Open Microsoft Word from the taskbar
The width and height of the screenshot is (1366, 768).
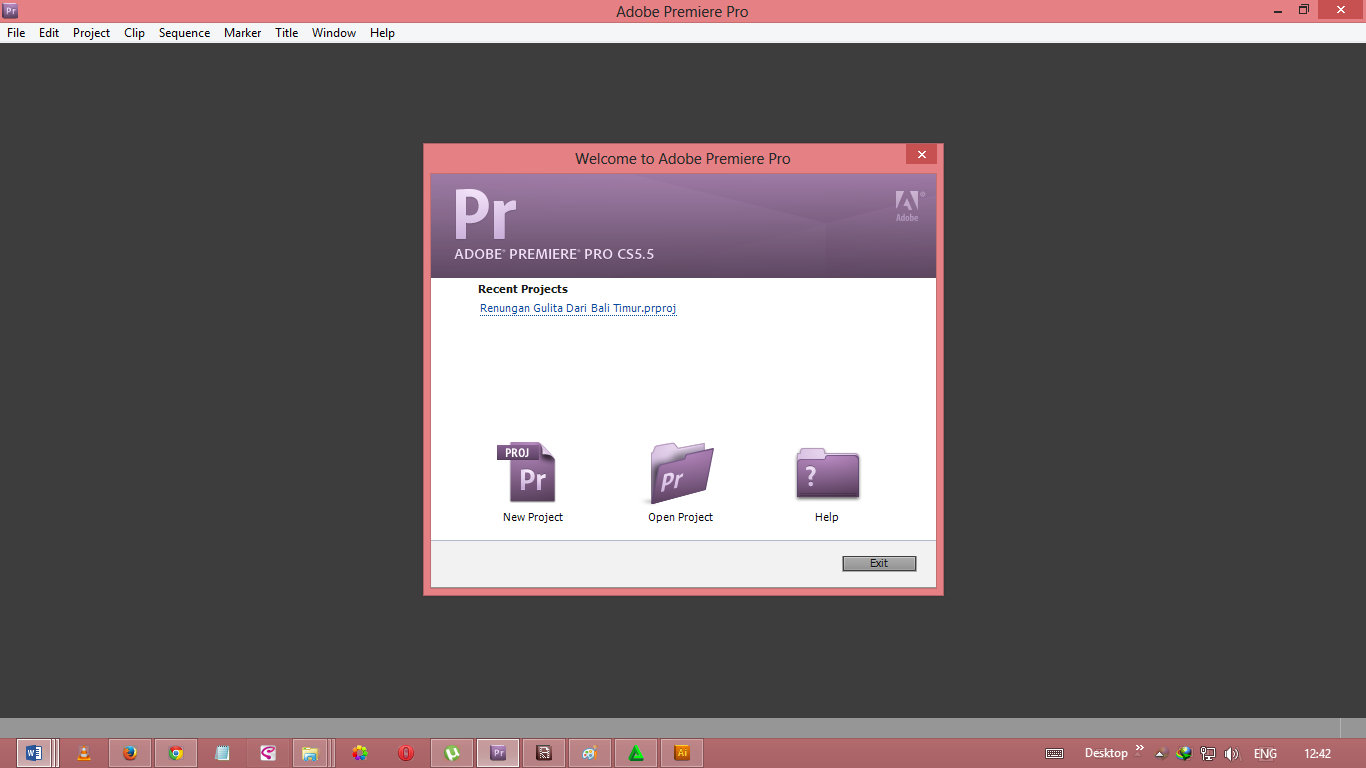point(34,753)
